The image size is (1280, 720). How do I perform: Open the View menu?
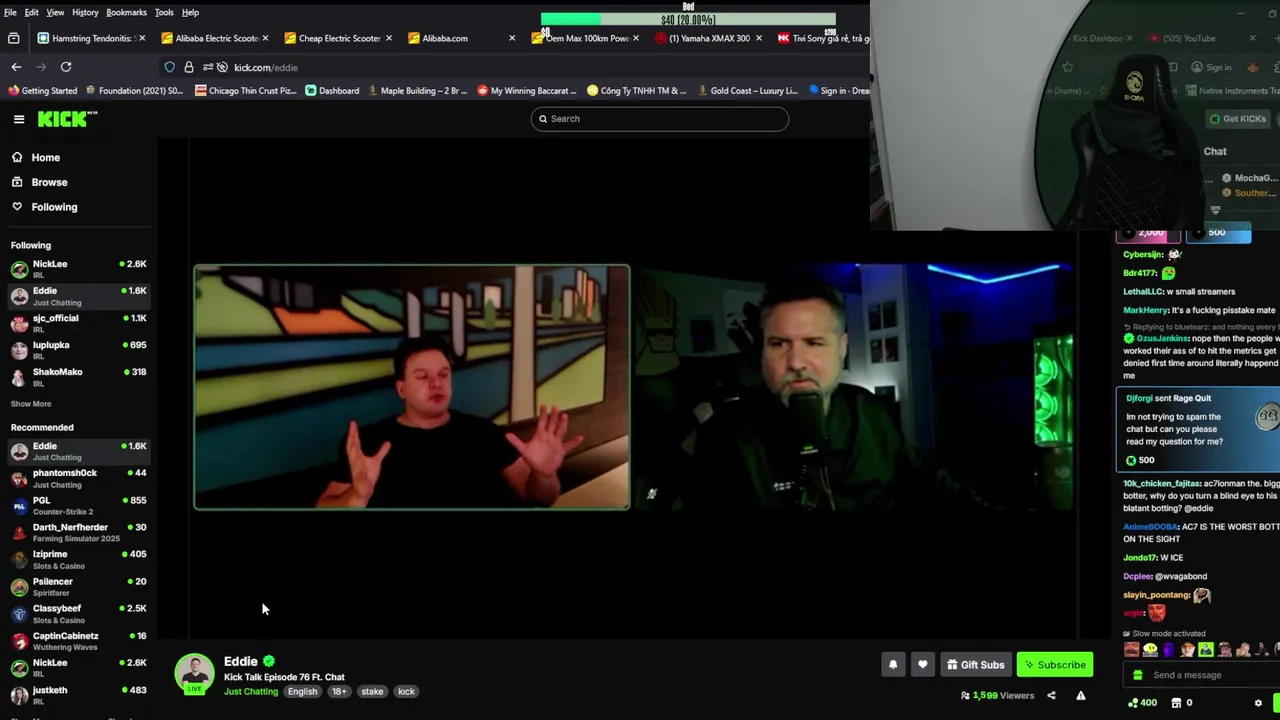pos(55,12)
